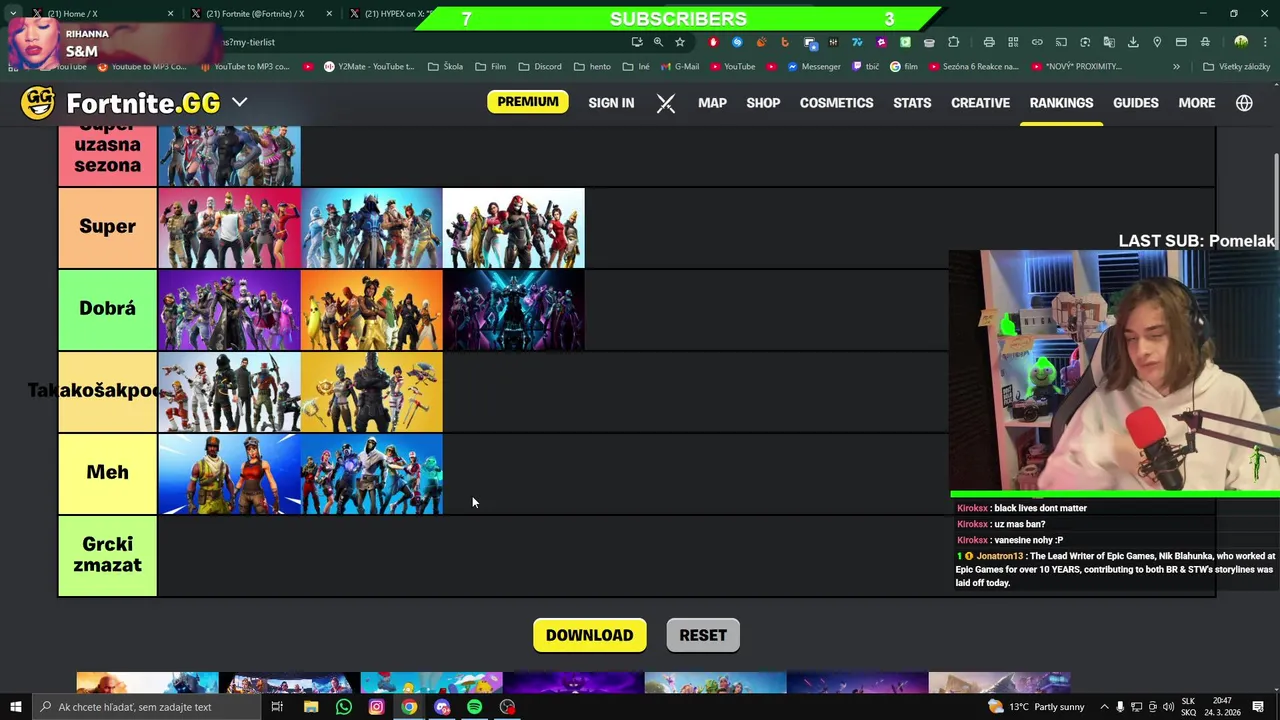Click the translate icon in toolbar

point(1109,42)
